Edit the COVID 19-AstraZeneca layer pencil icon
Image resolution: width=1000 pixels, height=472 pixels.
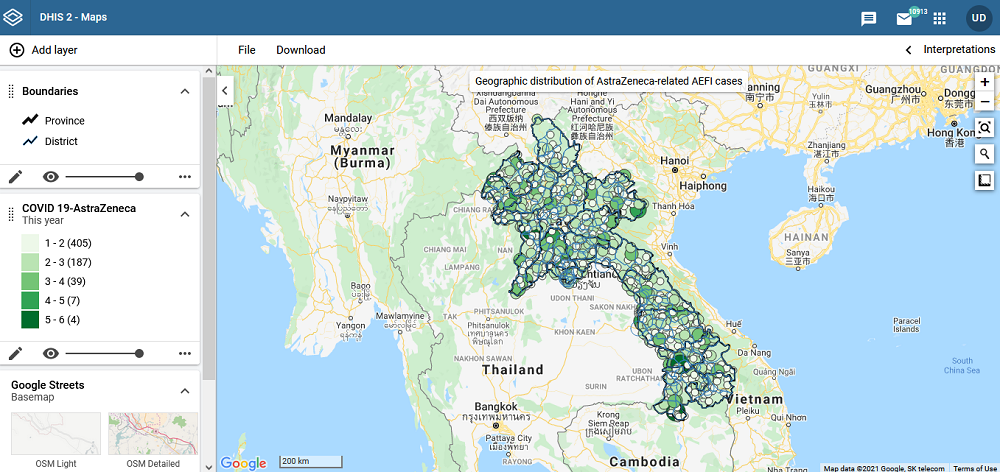[15, 353]
